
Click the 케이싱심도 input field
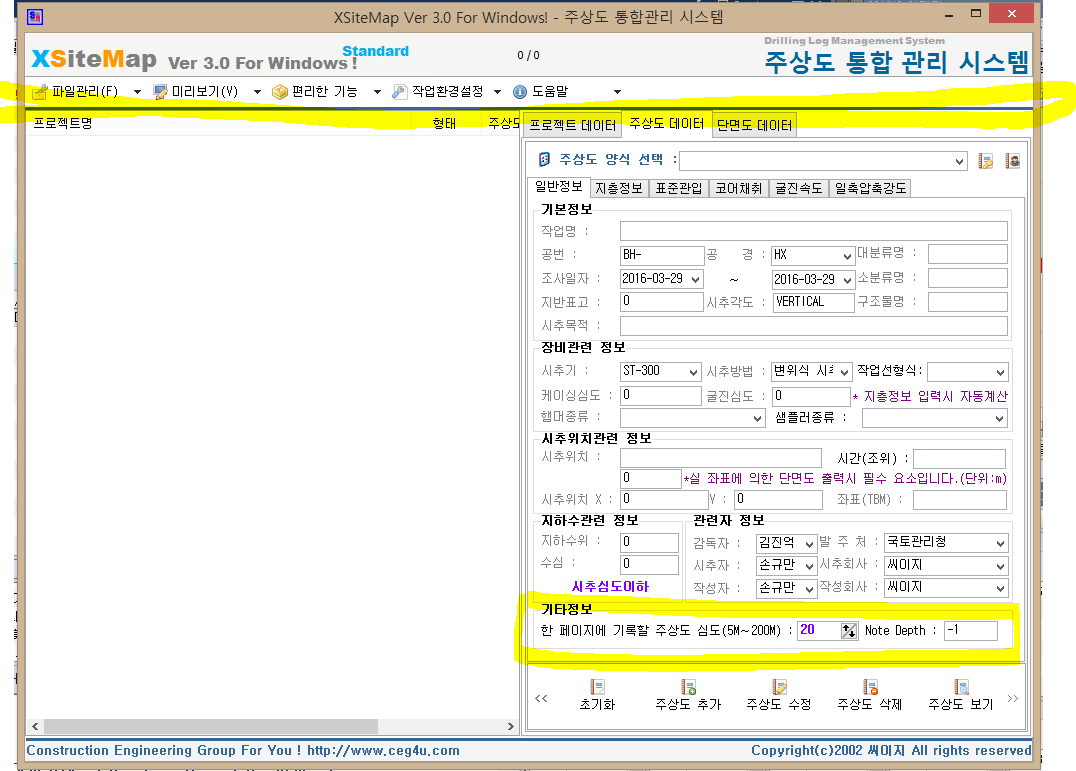tap(661, 396)
